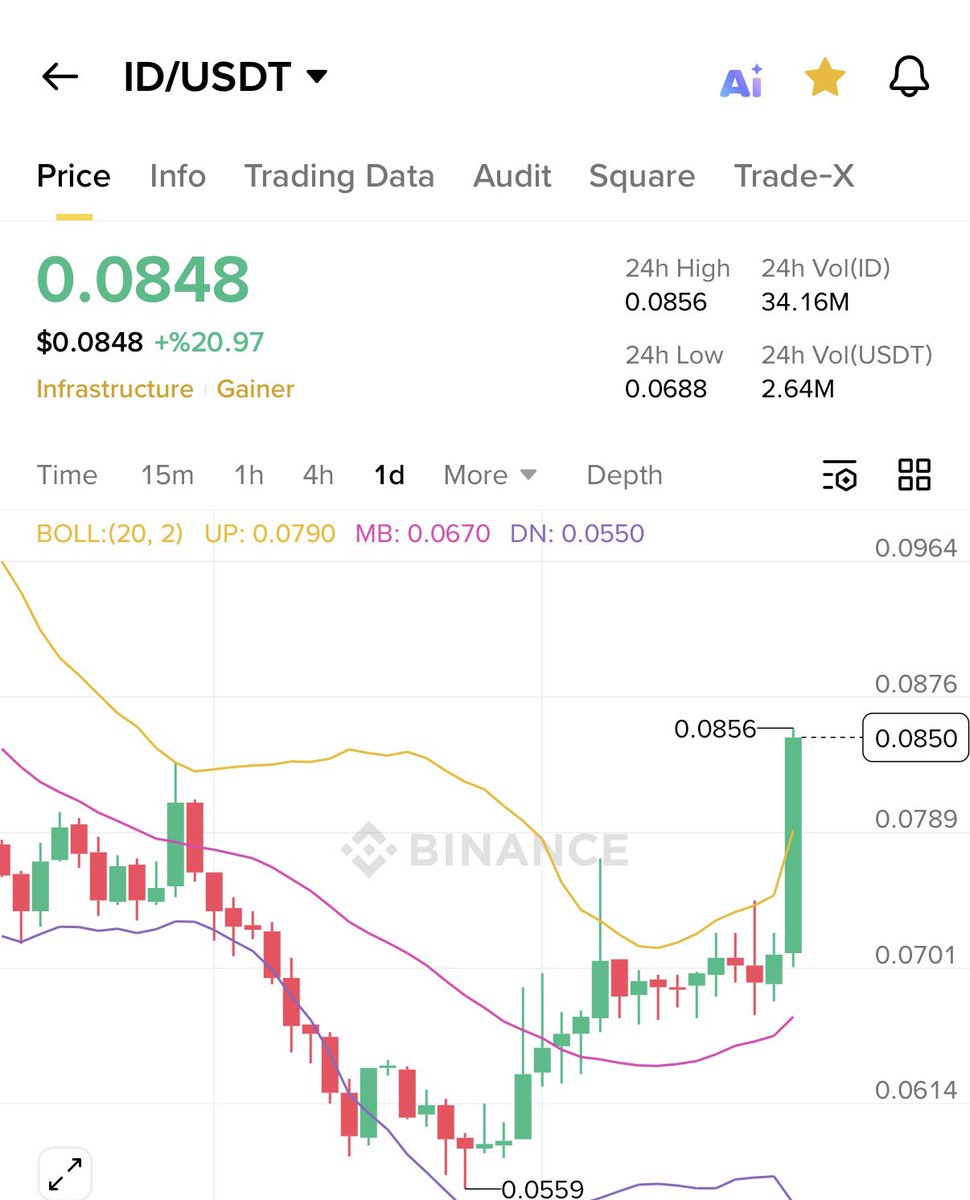Tap the current price tag 0.0850

(x=916, y=738)
